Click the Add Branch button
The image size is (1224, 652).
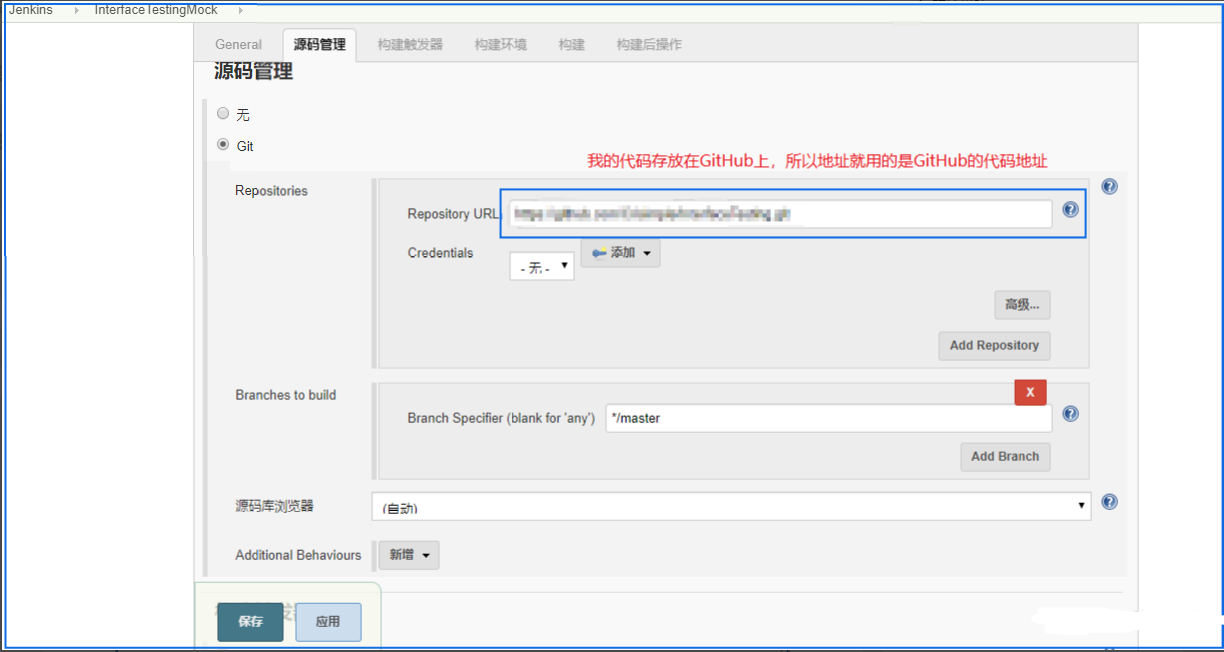pyautogui.click(x=1005, y=457)
